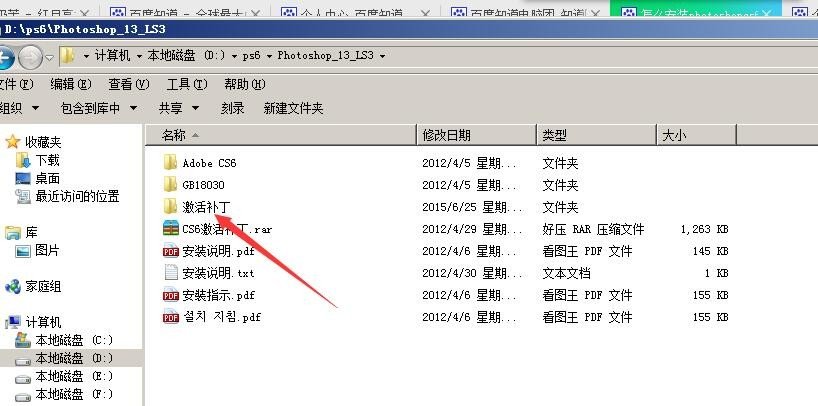Viewport: 818px width, 406px height.
Task: Select the 激活补丁 folder icon
Action: 170,207
